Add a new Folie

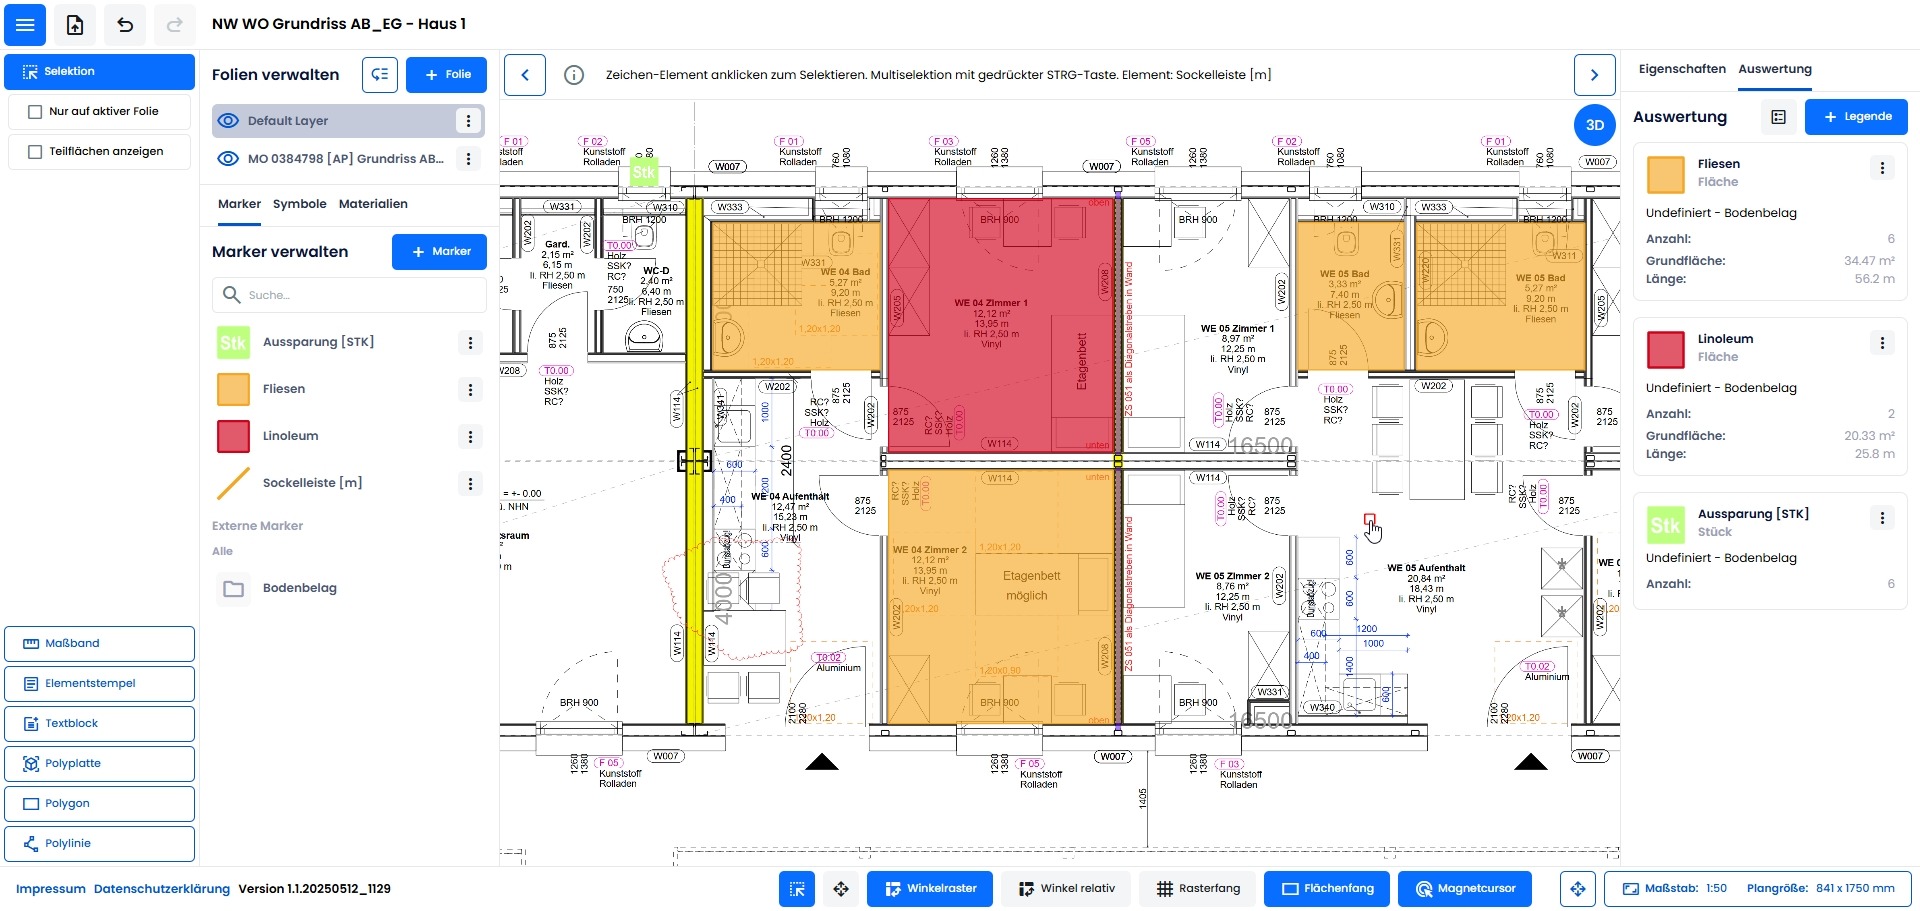pyautogui.click(x=447, y=75)
